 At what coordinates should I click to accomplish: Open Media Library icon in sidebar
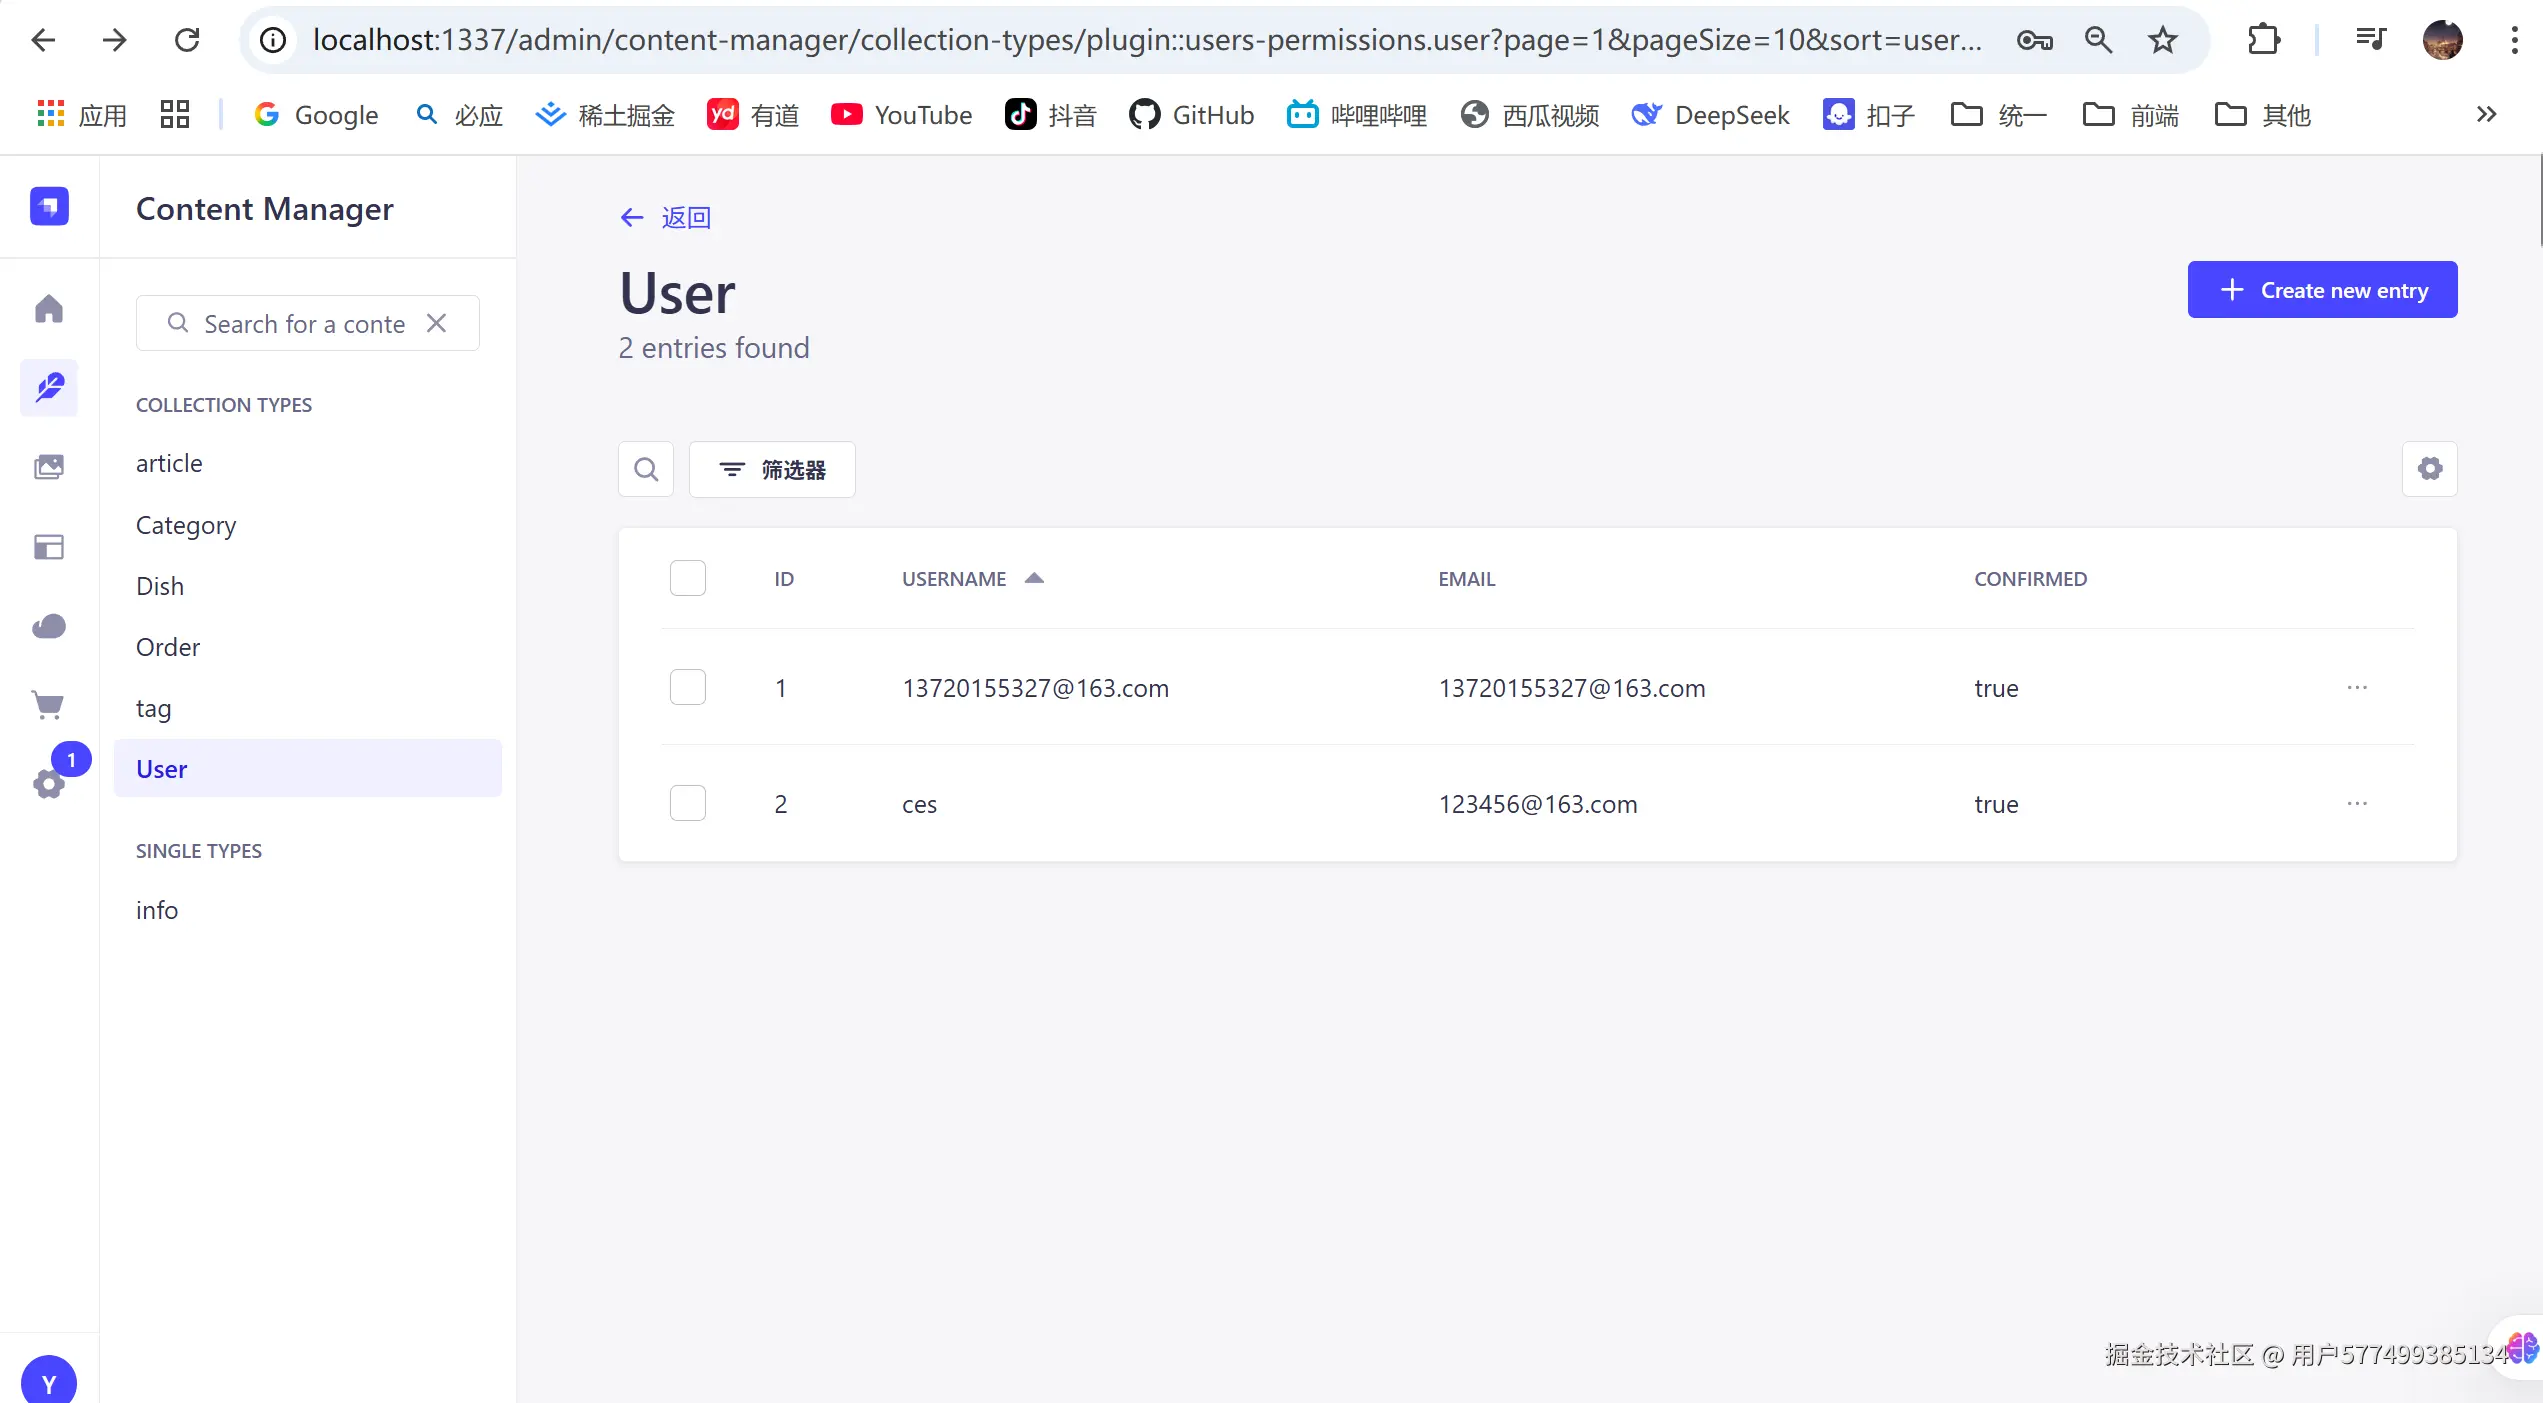point(48,467)
